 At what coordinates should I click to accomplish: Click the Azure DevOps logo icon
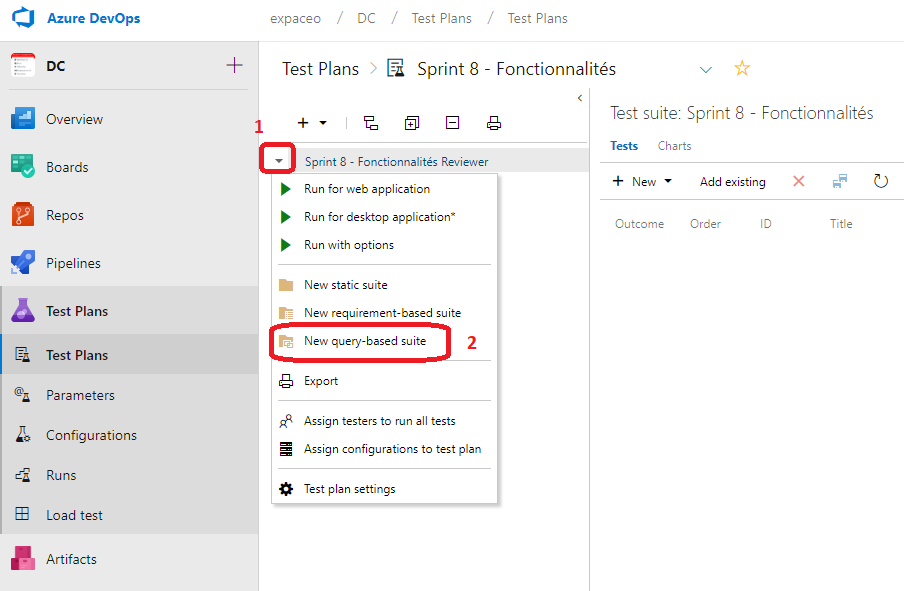click(x=23, y=17)
